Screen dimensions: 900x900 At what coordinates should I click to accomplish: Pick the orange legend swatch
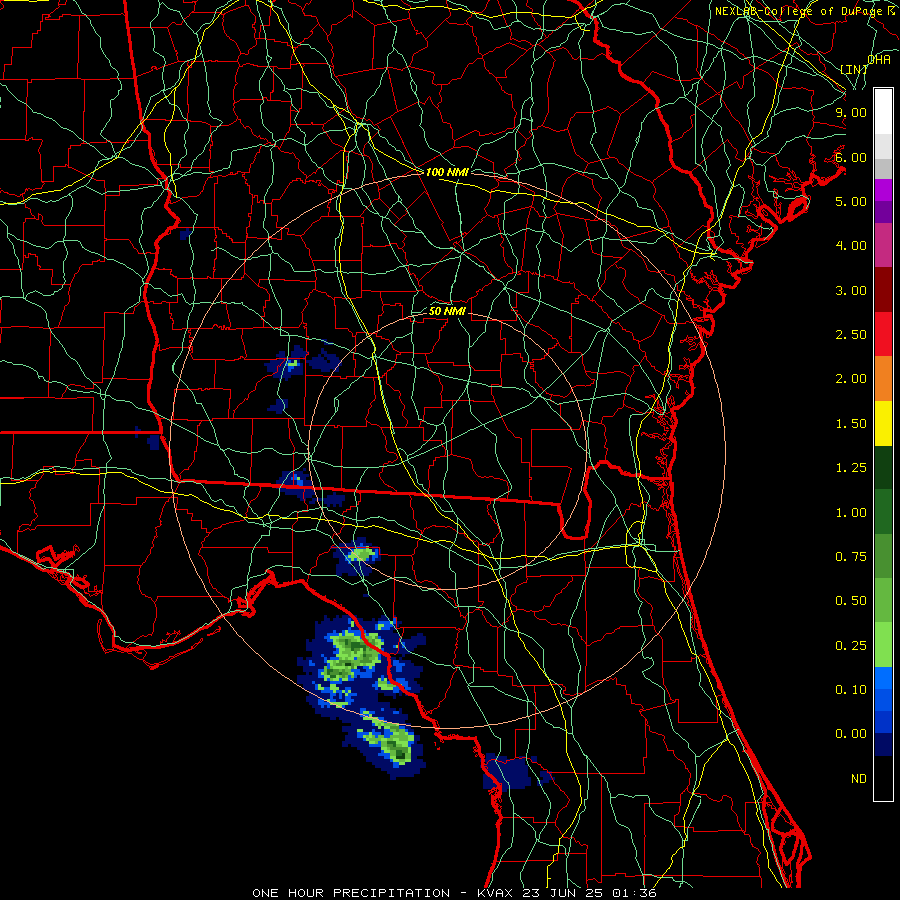883,378
